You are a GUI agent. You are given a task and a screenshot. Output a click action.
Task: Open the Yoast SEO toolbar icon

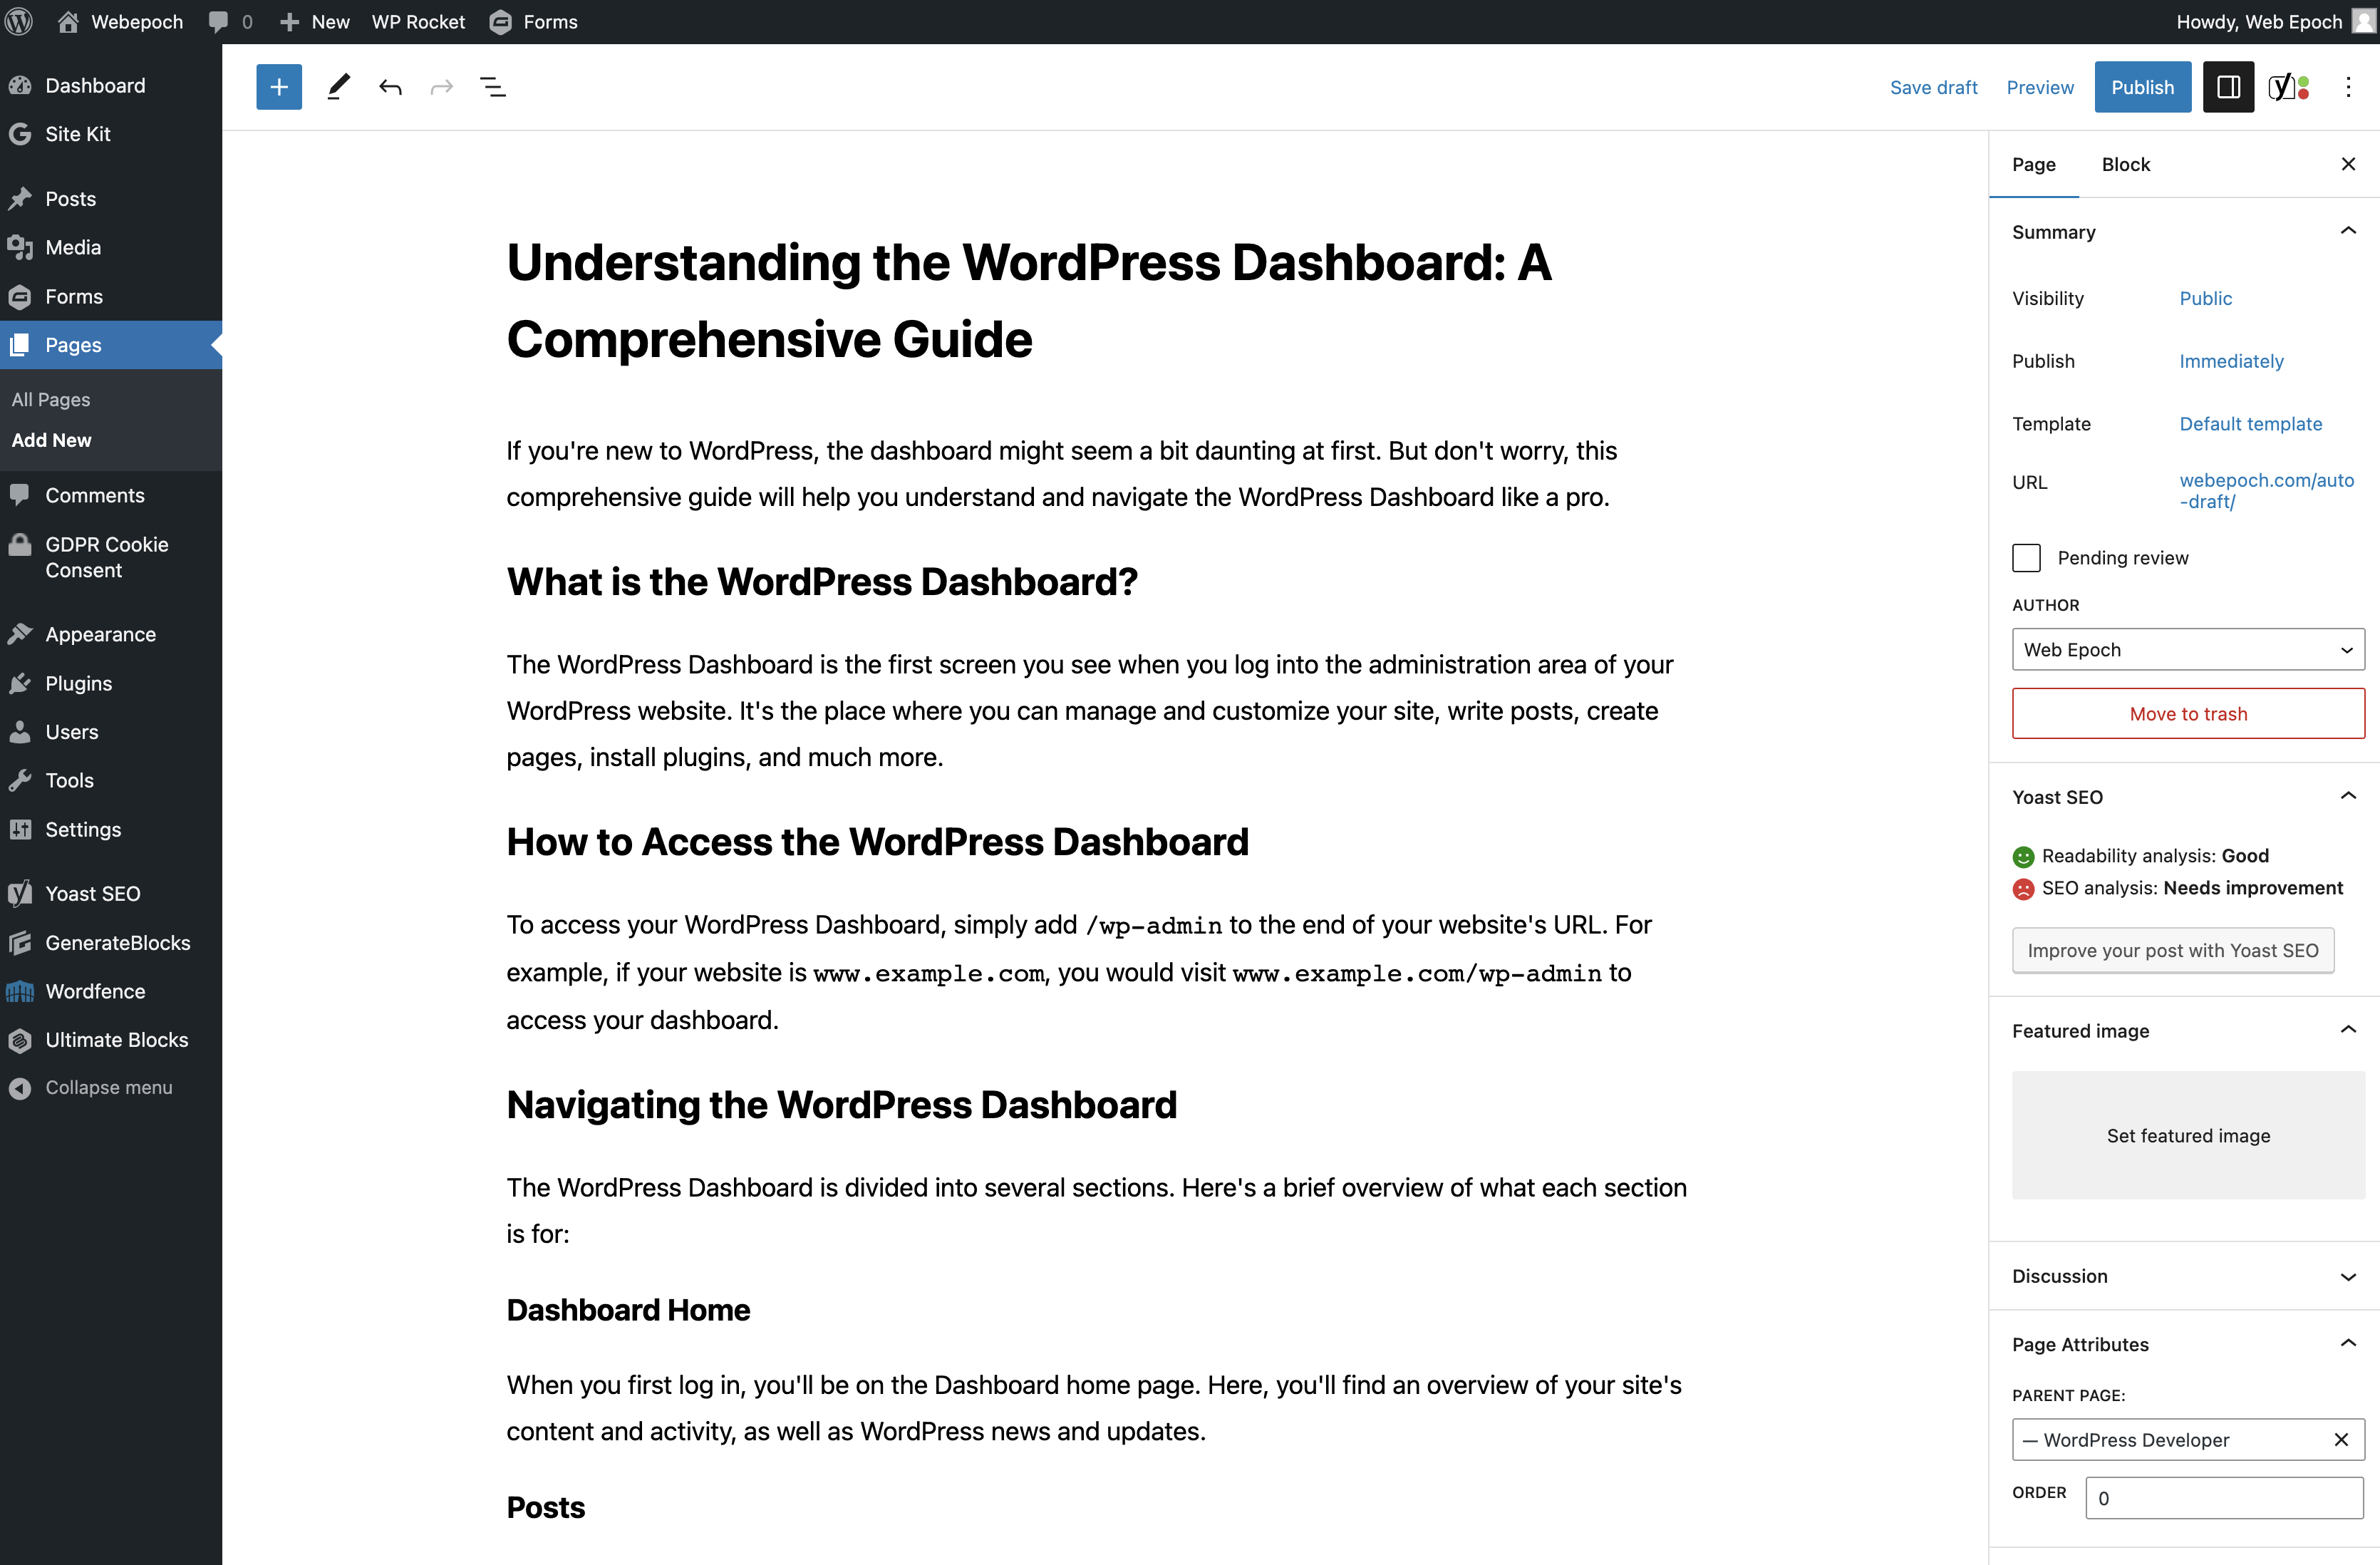pos(2288,87)
